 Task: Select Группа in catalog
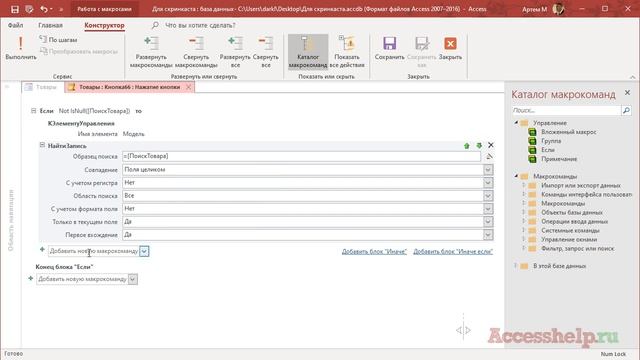551,141
